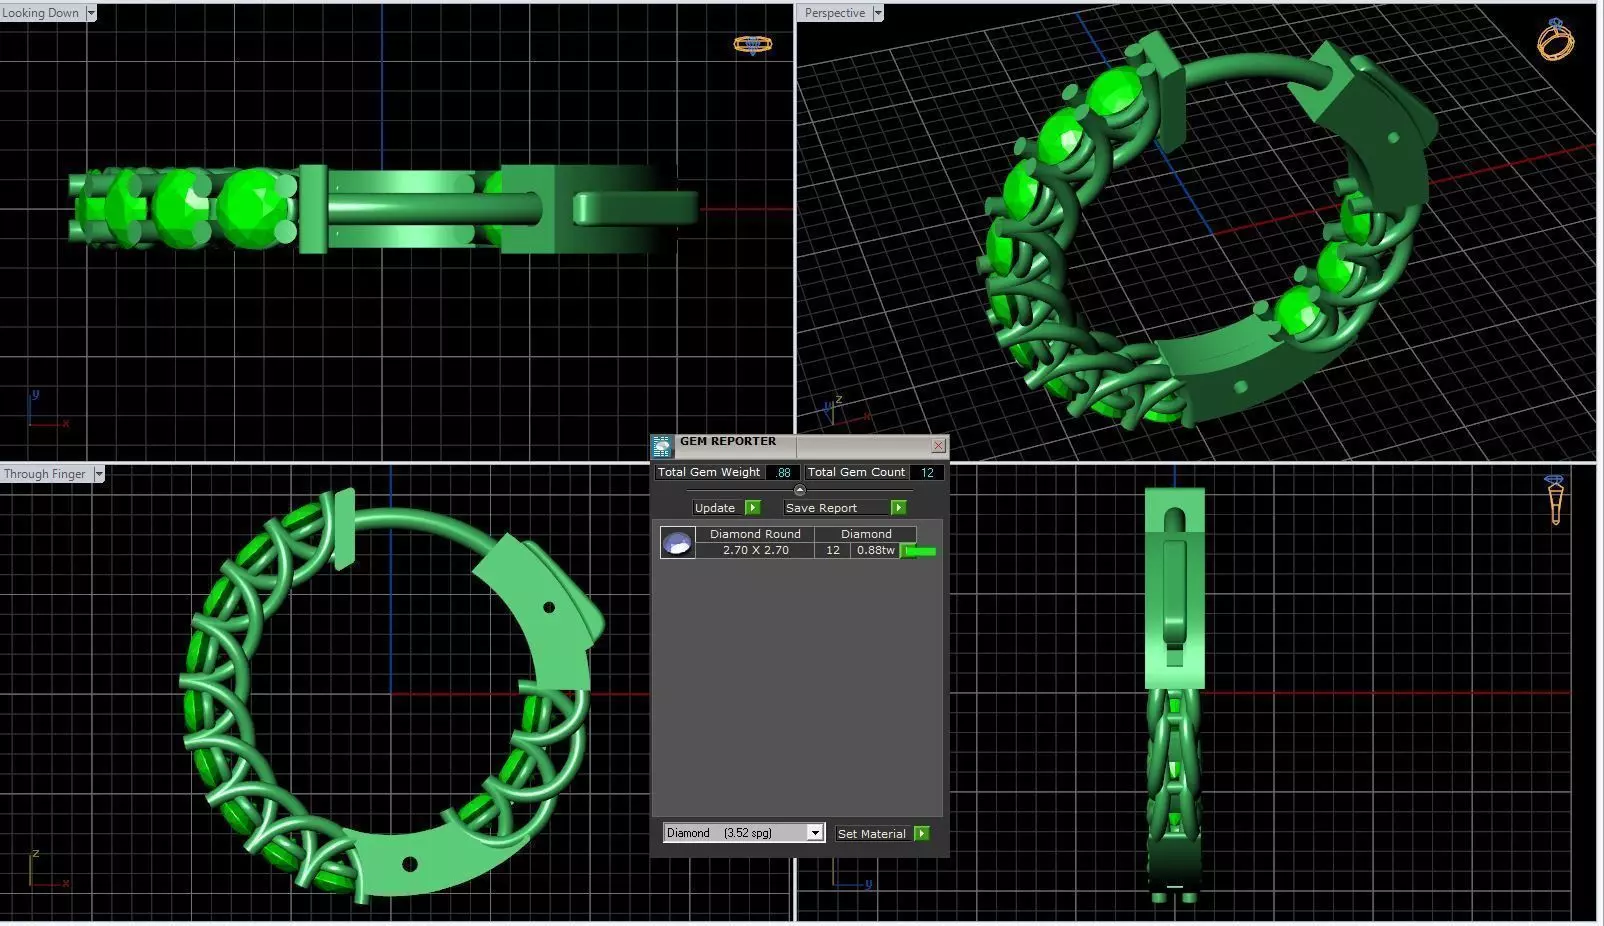Open the Through Finger viewport dropdown arrow
Image resolution: width=1604 pixels, height=926 pixels.
99,474
